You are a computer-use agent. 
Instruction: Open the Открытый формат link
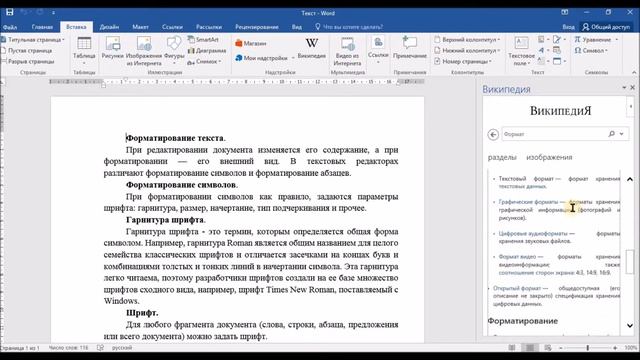[518, 288]
